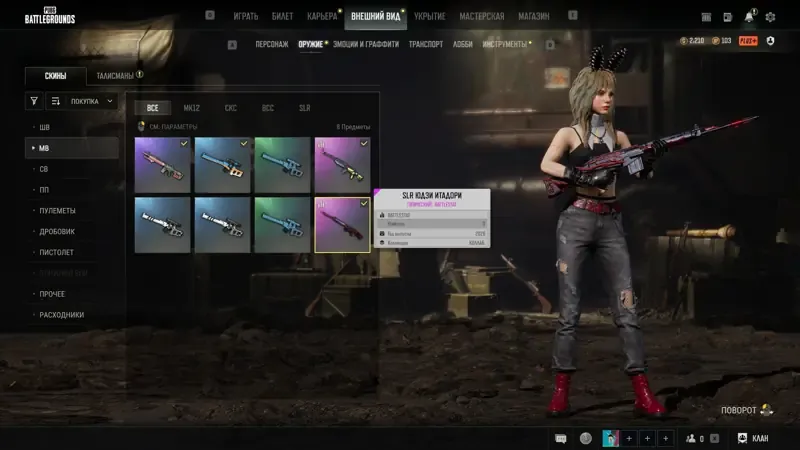The image size is (800, 450).
Task: Add a teammate in the first plus slot
Action: 629,438
